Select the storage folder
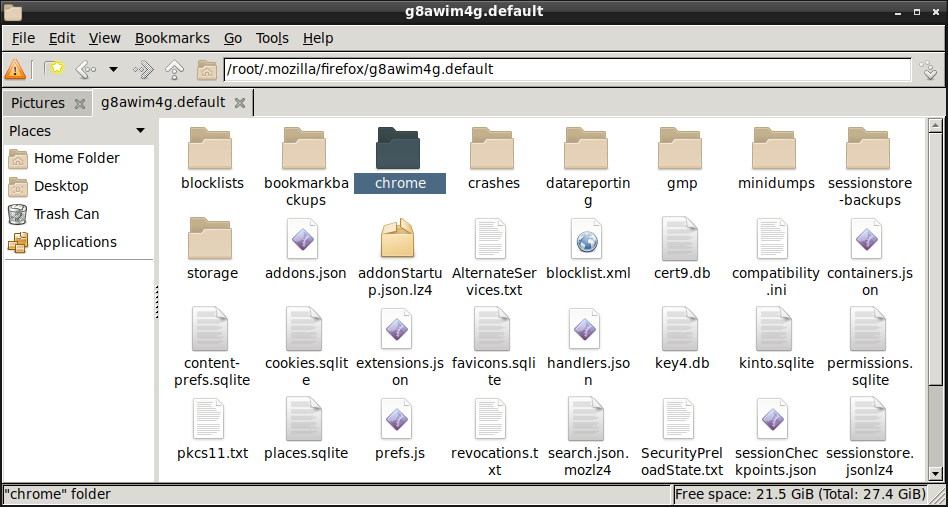 [x=212, y=249]
